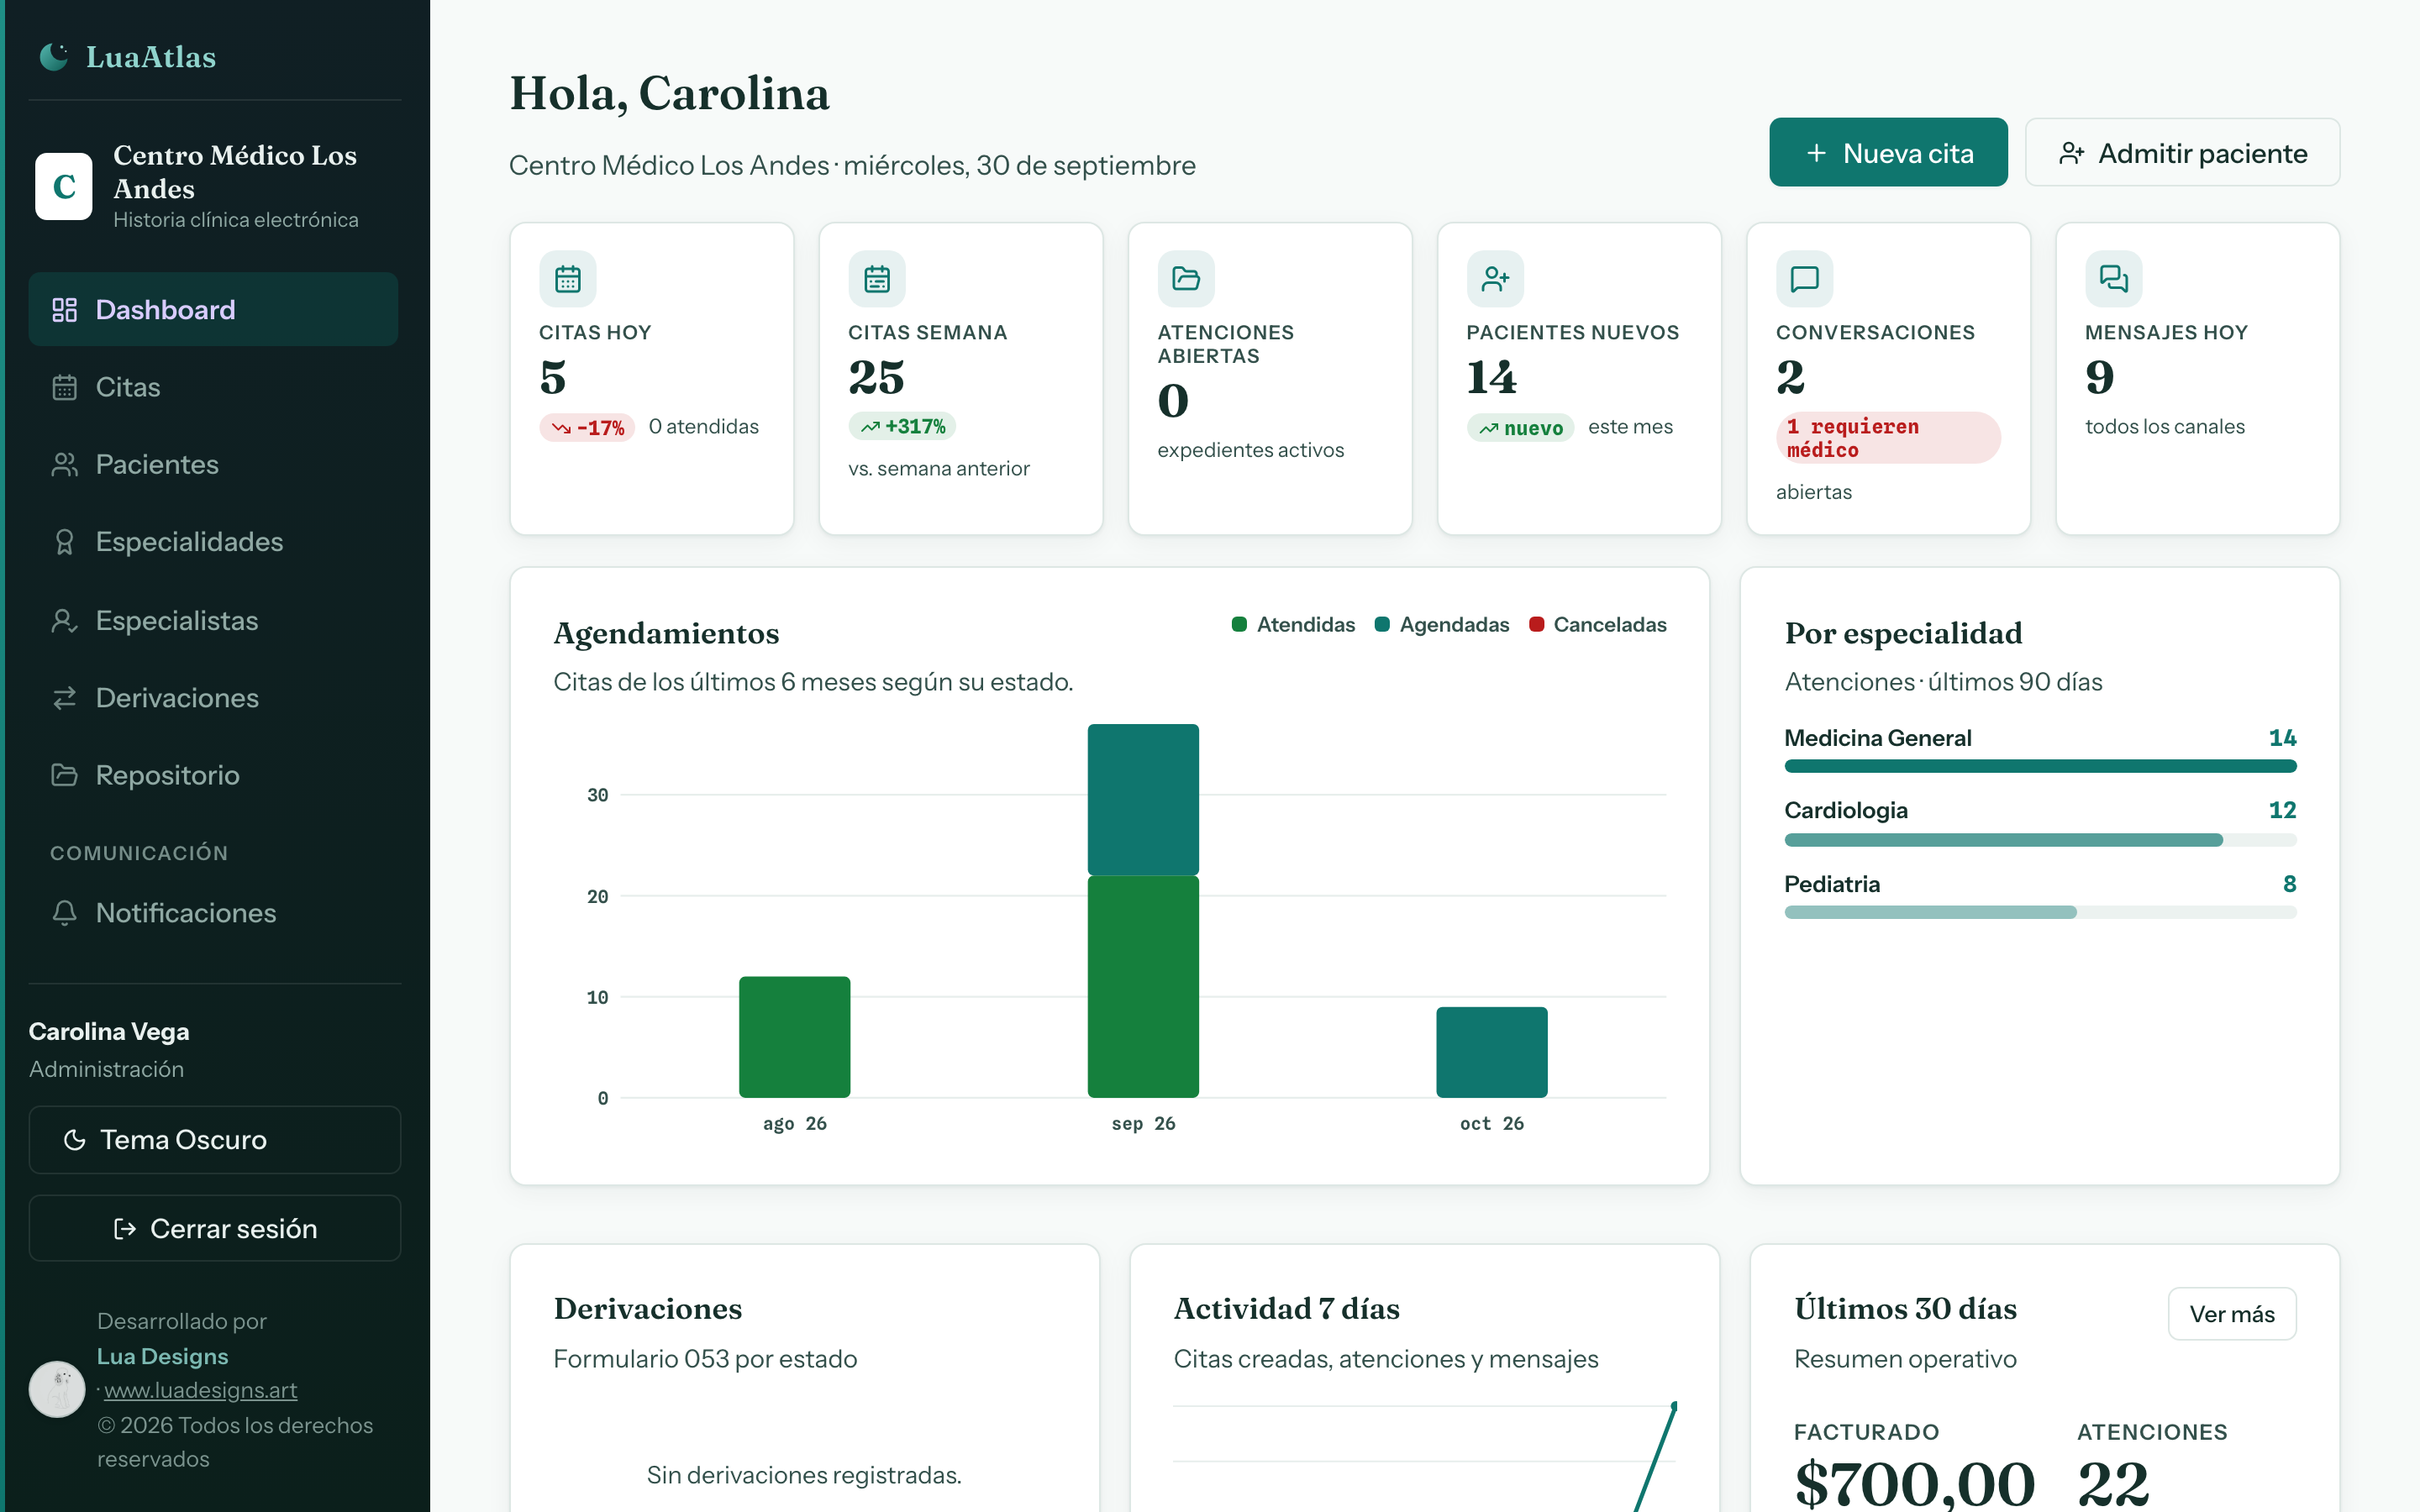
Task: Click the Pacientes Nuevos user-plus icon
Action: click(1495, 279)
